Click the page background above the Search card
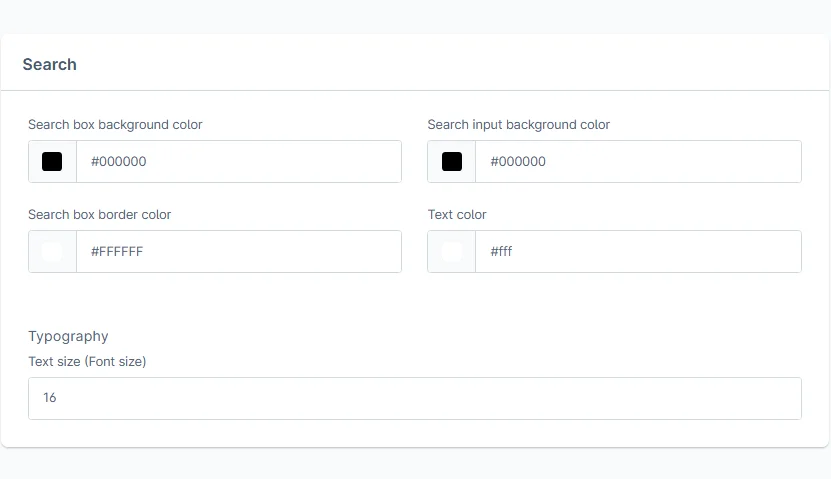This screenshot has height=479, width=831. [415, 16]
